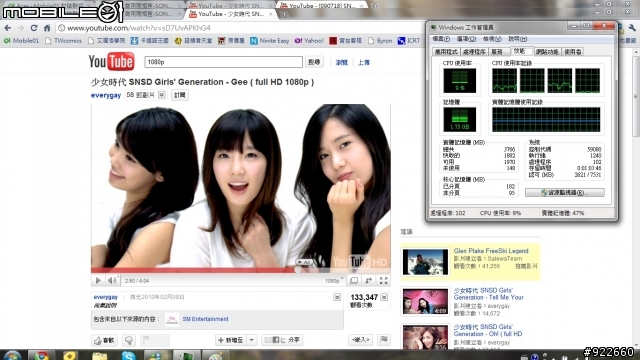Play the video with the play button
The height and width of the screenshot is (360, 640).
(x=98, y=280)
